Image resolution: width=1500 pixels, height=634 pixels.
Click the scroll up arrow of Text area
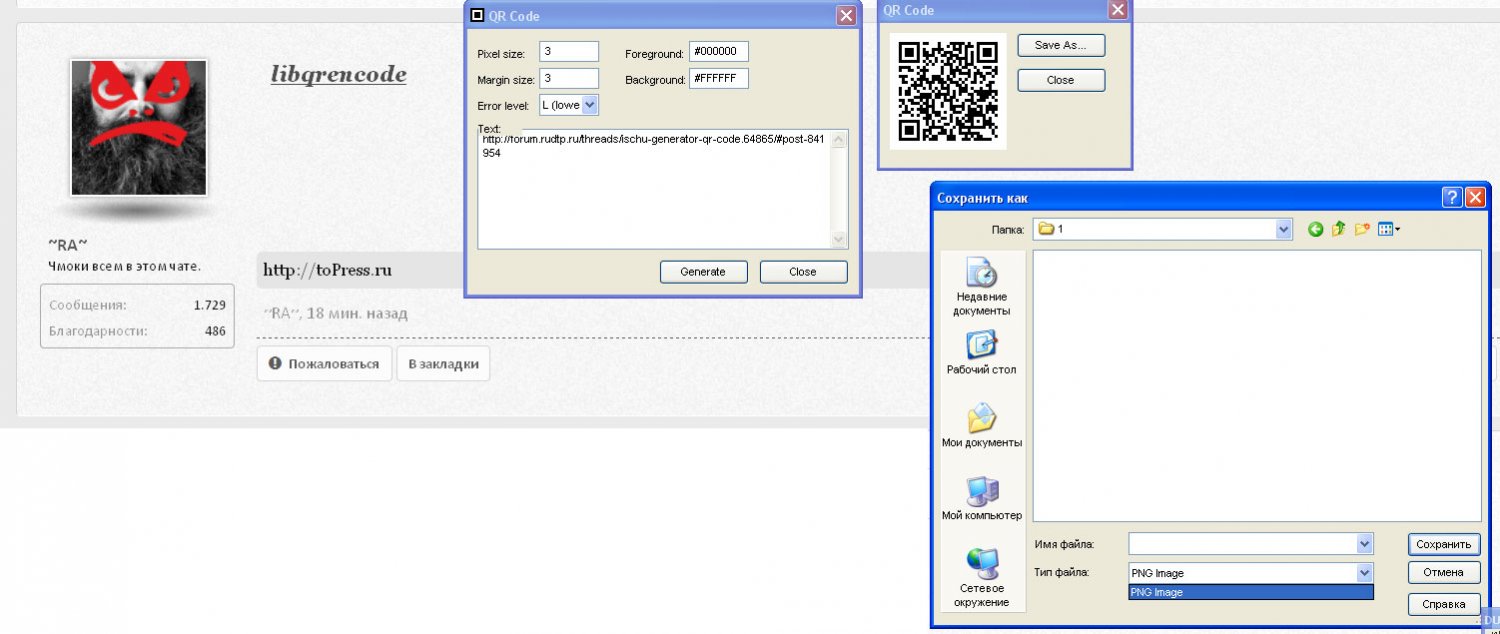(x=839, y=140)
